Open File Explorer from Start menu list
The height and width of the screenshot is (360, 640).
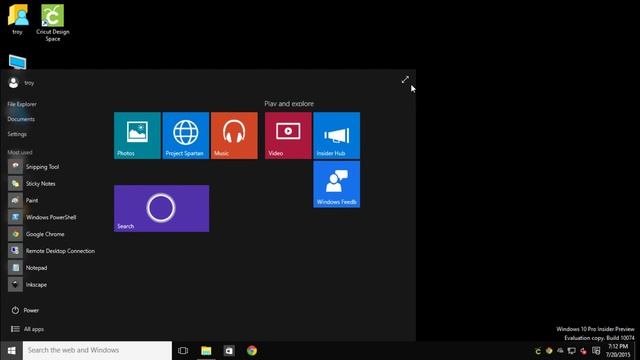point(22,104)
